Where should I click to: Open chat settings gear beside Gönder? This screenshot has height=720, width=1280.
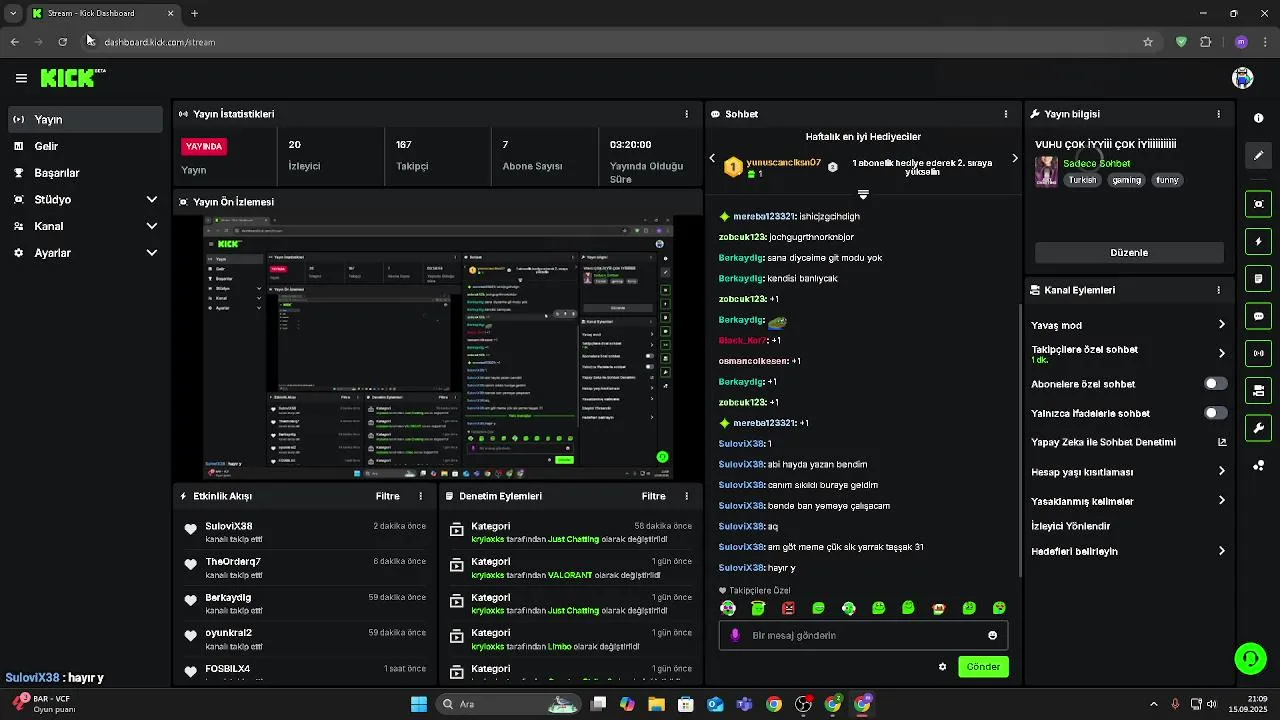pos(942,667)
